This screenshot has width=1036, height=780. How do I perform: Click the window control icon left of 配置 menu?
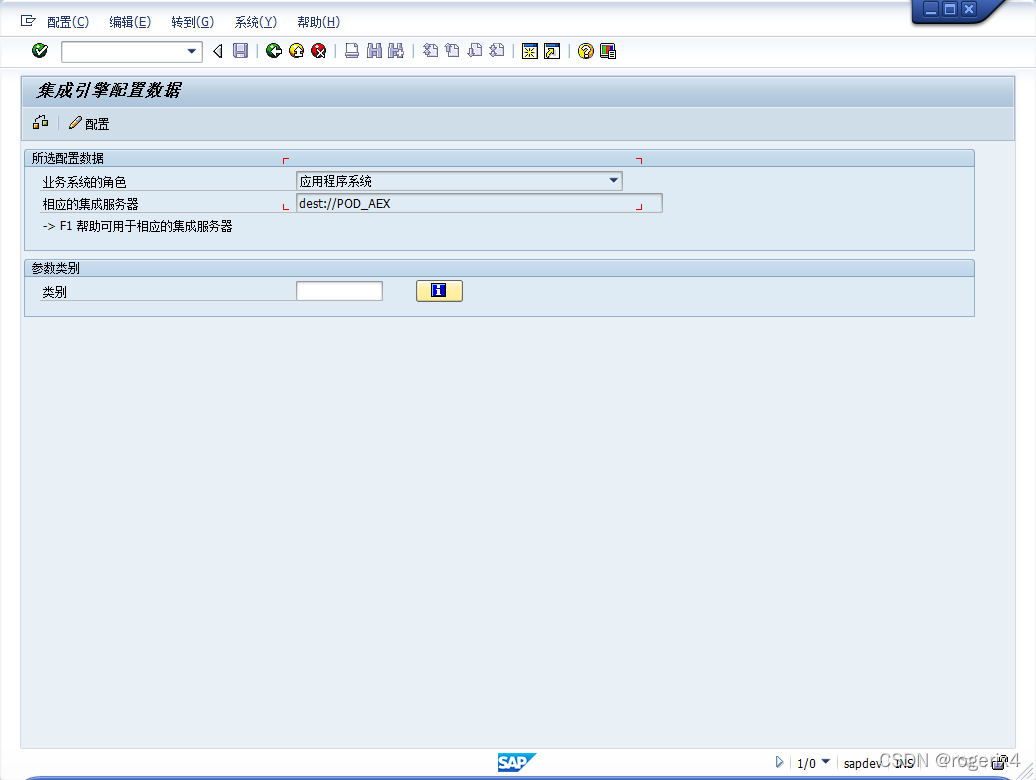tap(28, 21)
